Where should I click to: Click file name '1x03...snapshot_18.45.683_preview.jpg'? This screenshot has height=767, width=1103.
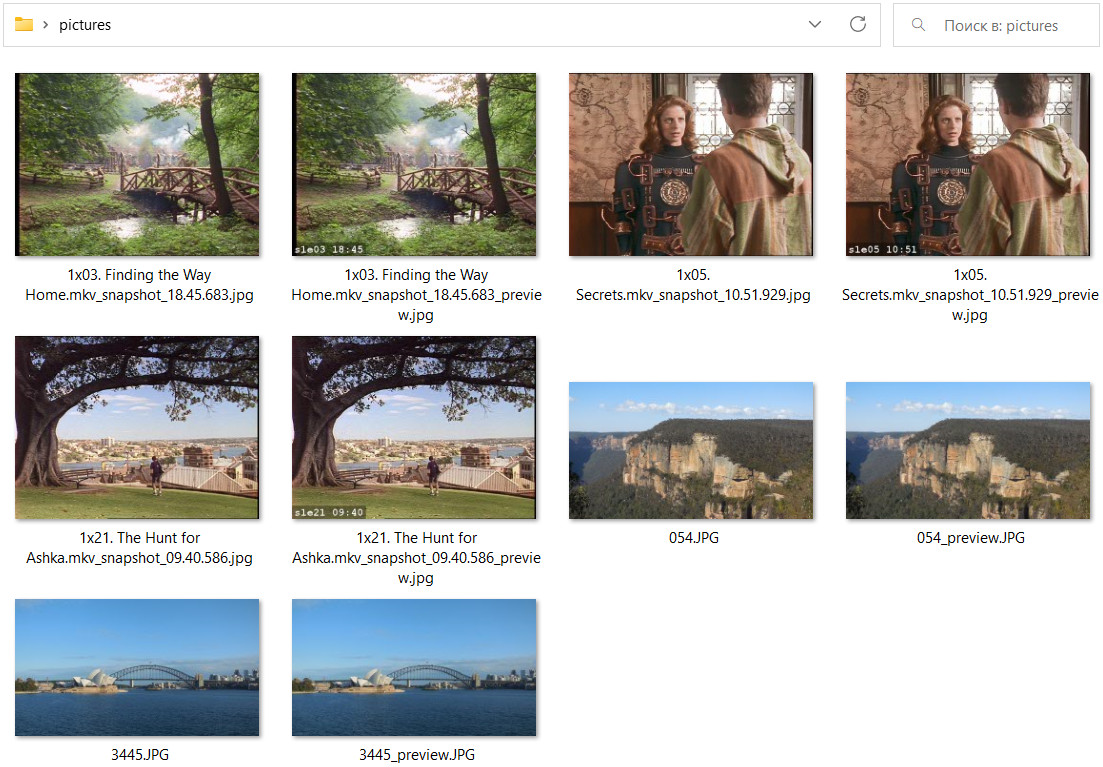tap(416, 295)
